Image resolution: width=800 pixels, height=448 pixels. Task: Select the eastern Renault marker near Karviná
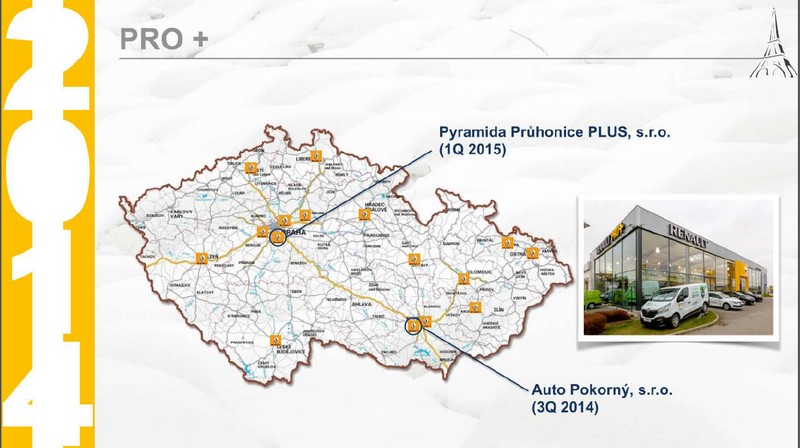coord(532,253)
